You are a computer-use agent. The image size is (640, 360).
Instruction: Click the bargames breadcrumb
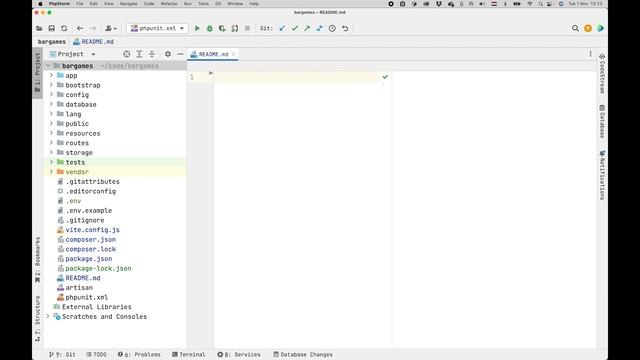coord(52,42)
